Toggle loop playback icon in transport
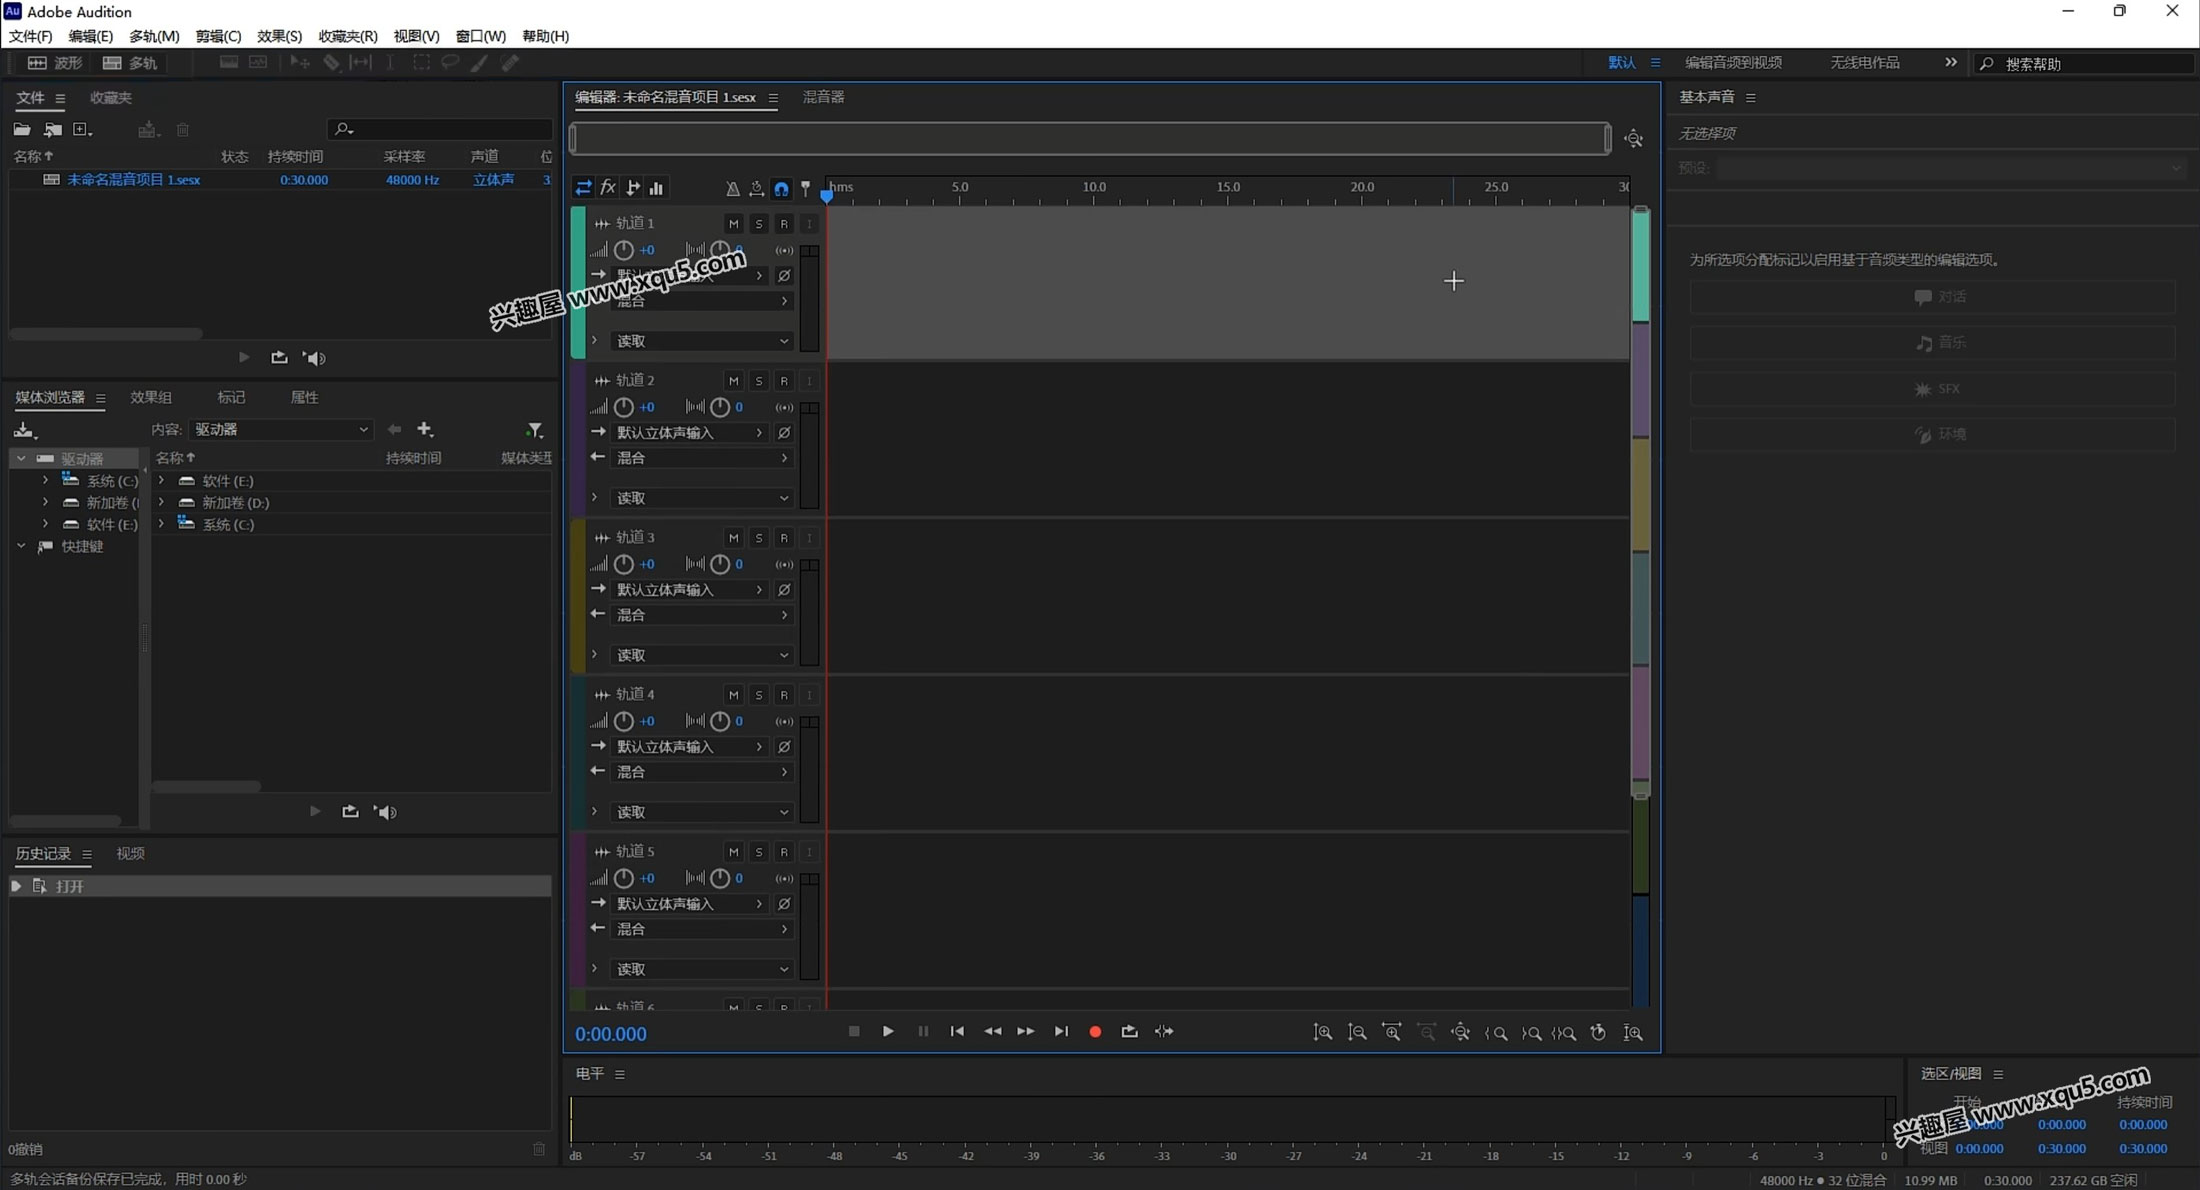Image resolution: width=2200 pixels, height=1190 pixels. coord(1129,1031)
